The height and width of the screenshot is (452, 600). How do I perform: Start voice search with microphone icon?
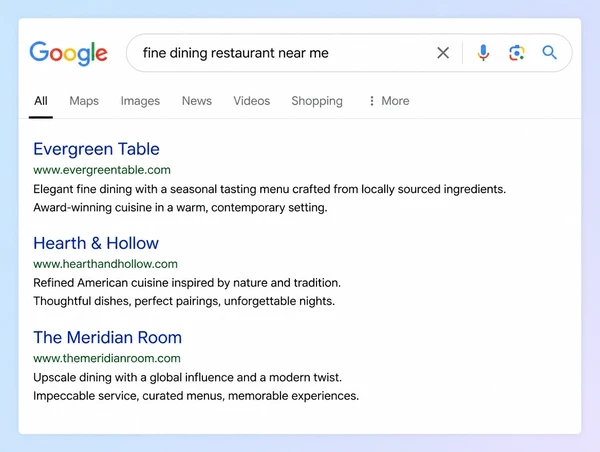click(483, 52)
